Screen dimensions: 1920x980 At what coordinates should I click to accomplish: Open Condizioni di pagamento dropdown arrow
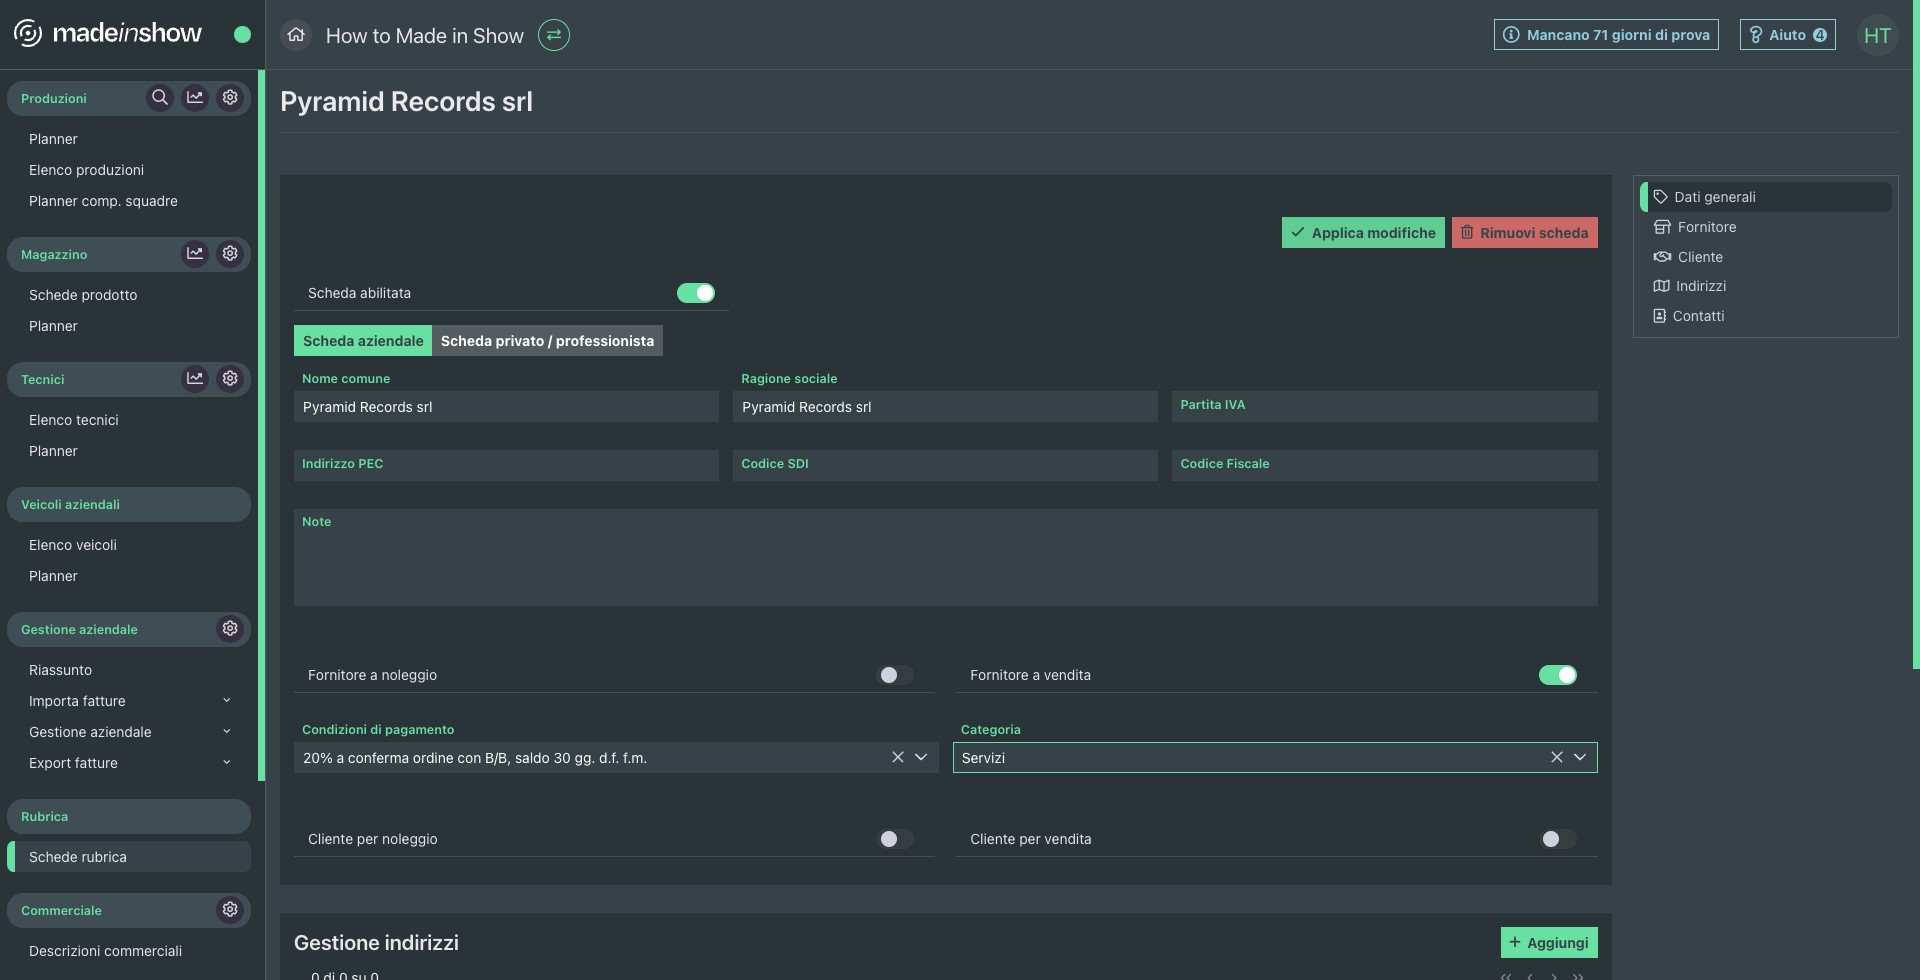(921, 758)
